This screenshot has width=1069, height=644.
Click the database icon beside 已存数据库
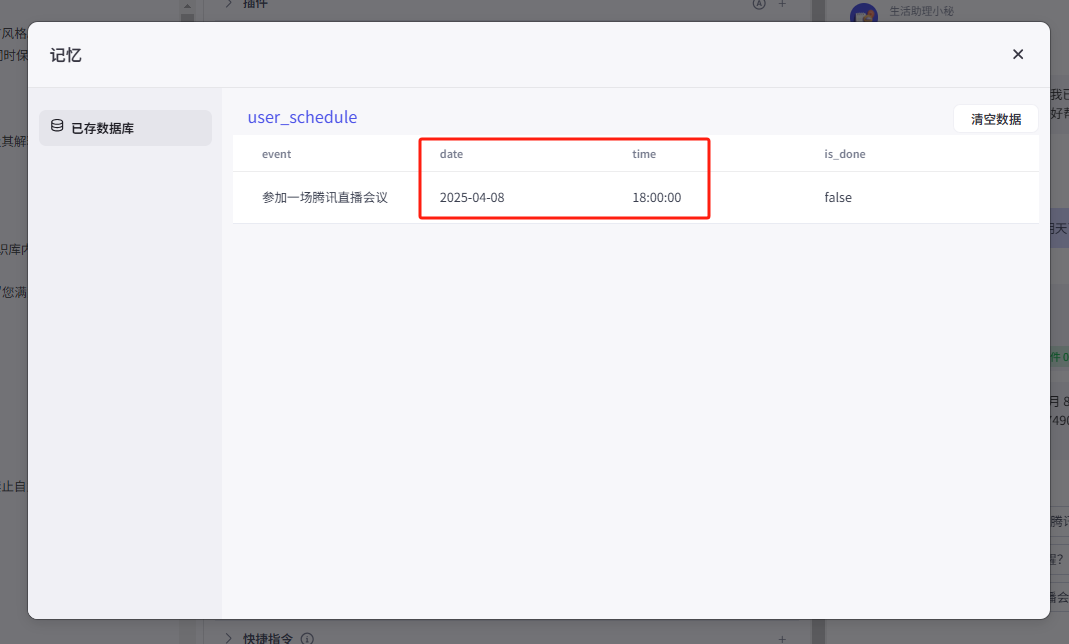click(x=57, y=127)
